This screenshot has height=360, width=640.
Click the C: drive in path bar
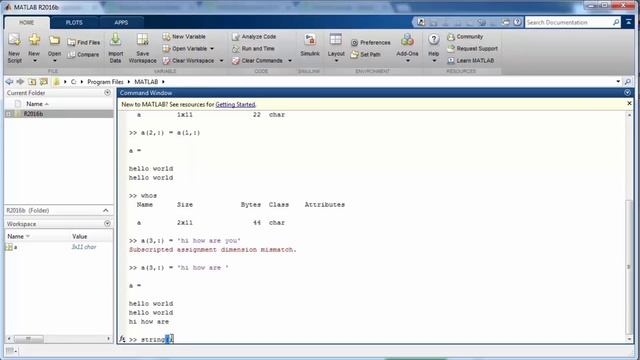[73, 82]
